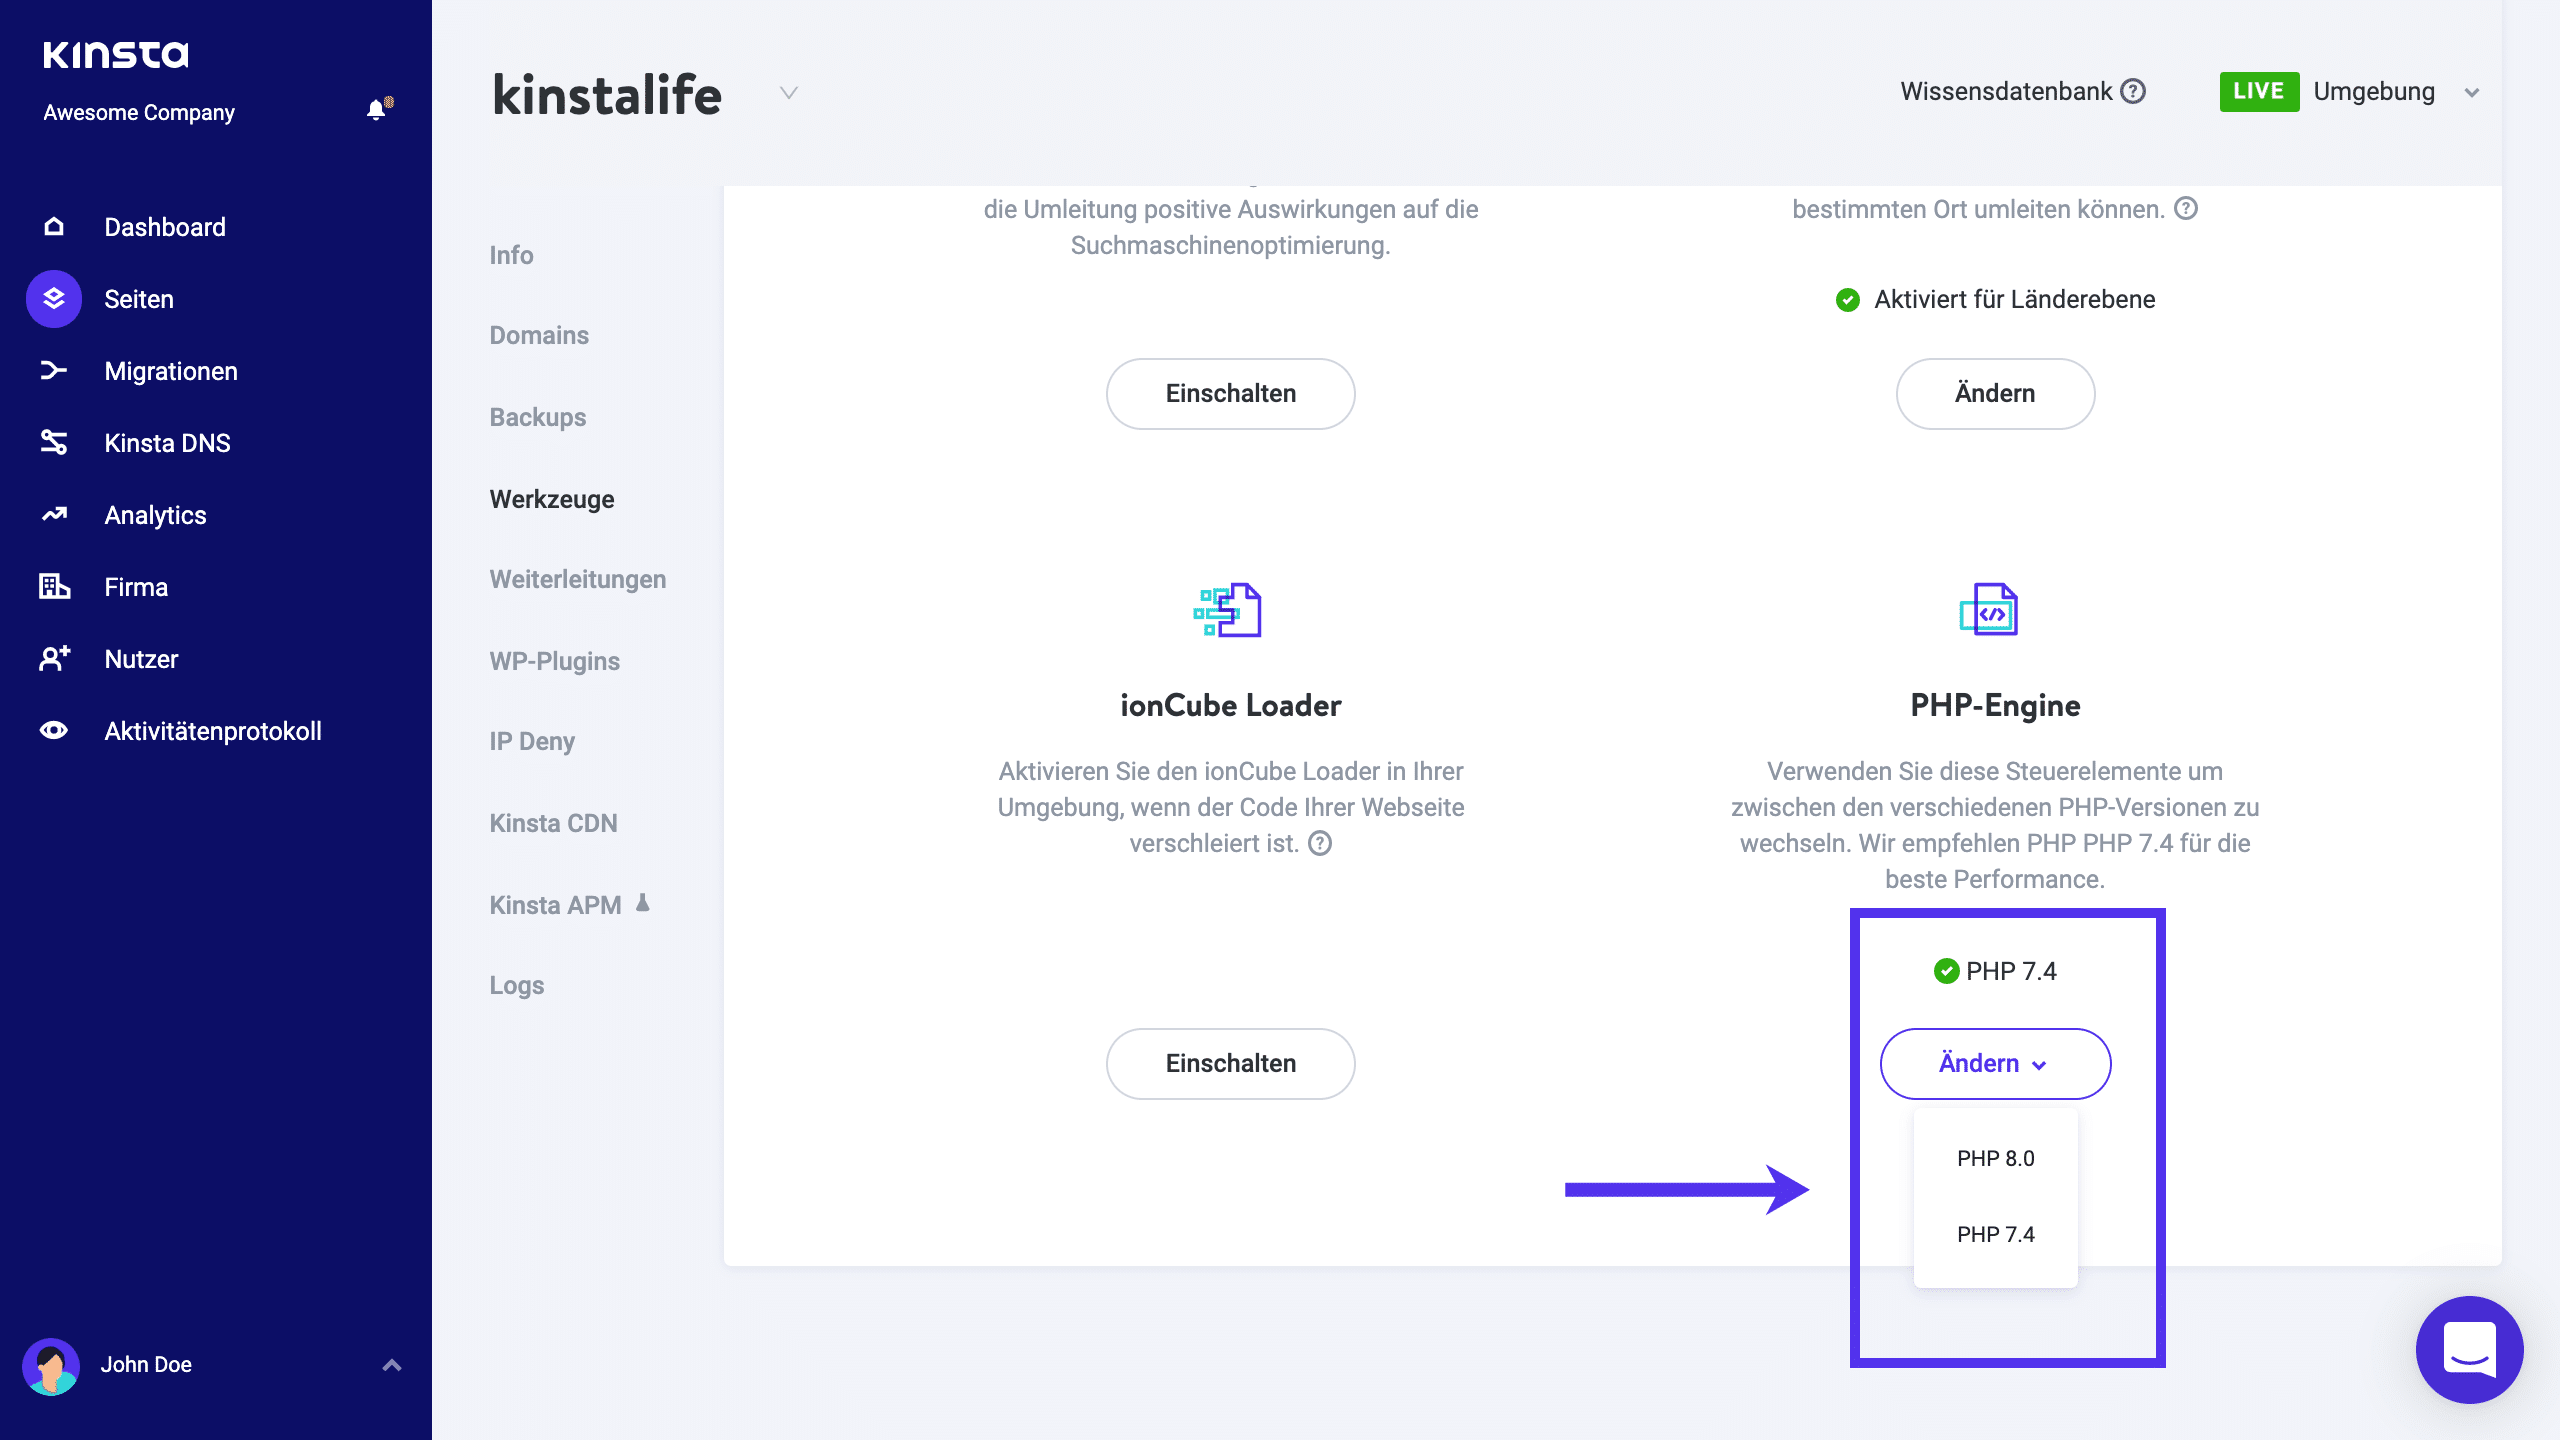2560x1440 pixels.
Task: Click the Kinsta logo
Action: pyautogui.click(x=115, y=55)
